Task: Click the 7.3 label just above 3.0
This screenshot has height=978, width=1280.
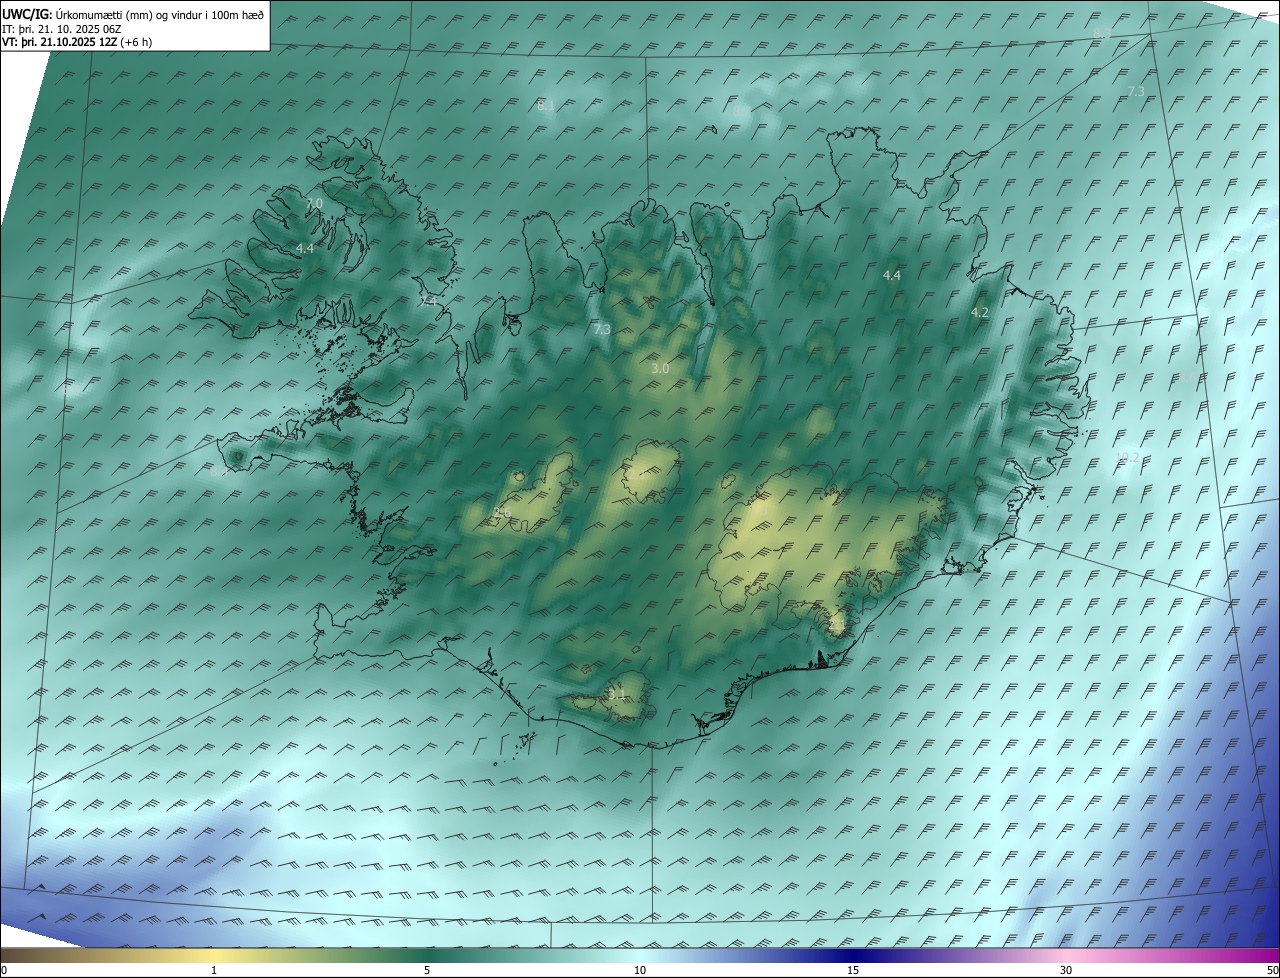Action: point(602,329)
